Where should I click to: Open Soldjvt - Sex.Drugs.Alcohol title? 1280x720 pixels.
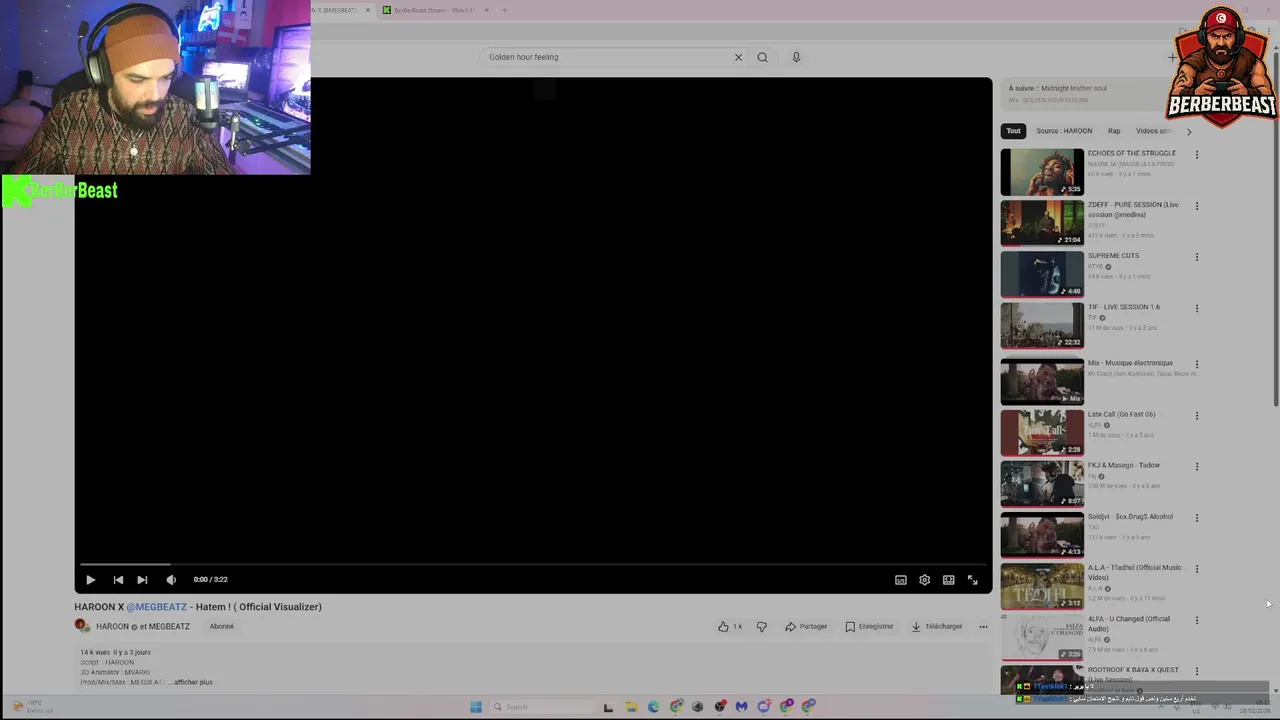tap(1130, 517)
